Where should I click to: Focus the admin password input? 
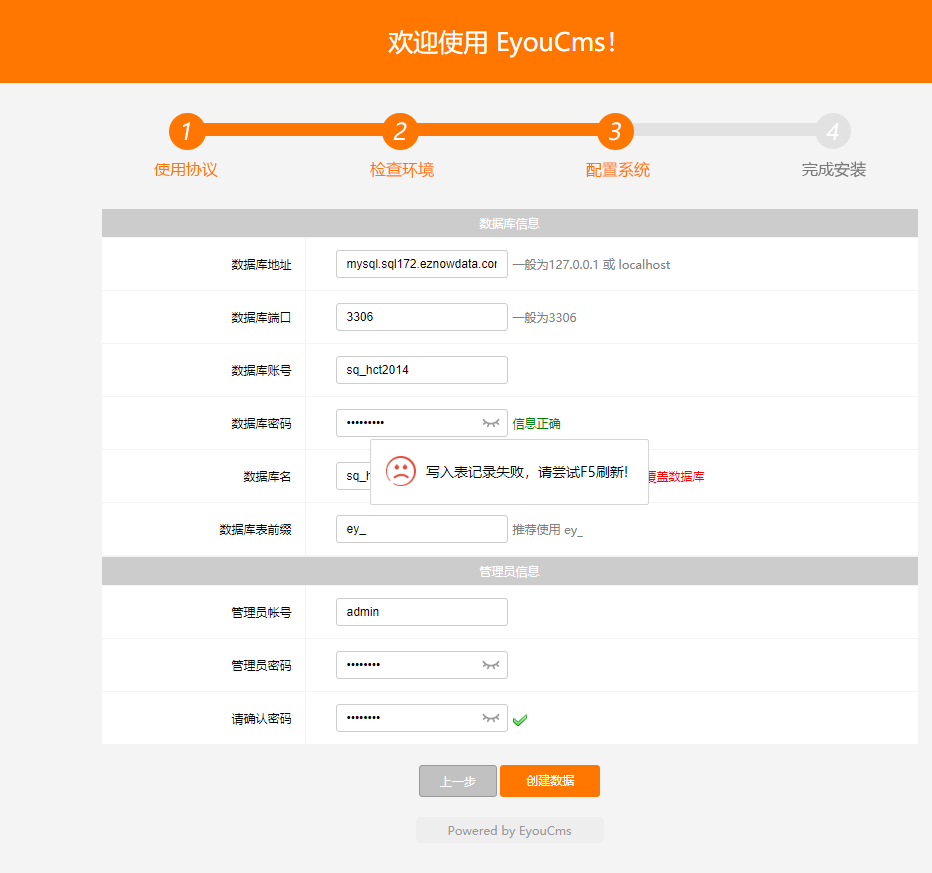422,665
